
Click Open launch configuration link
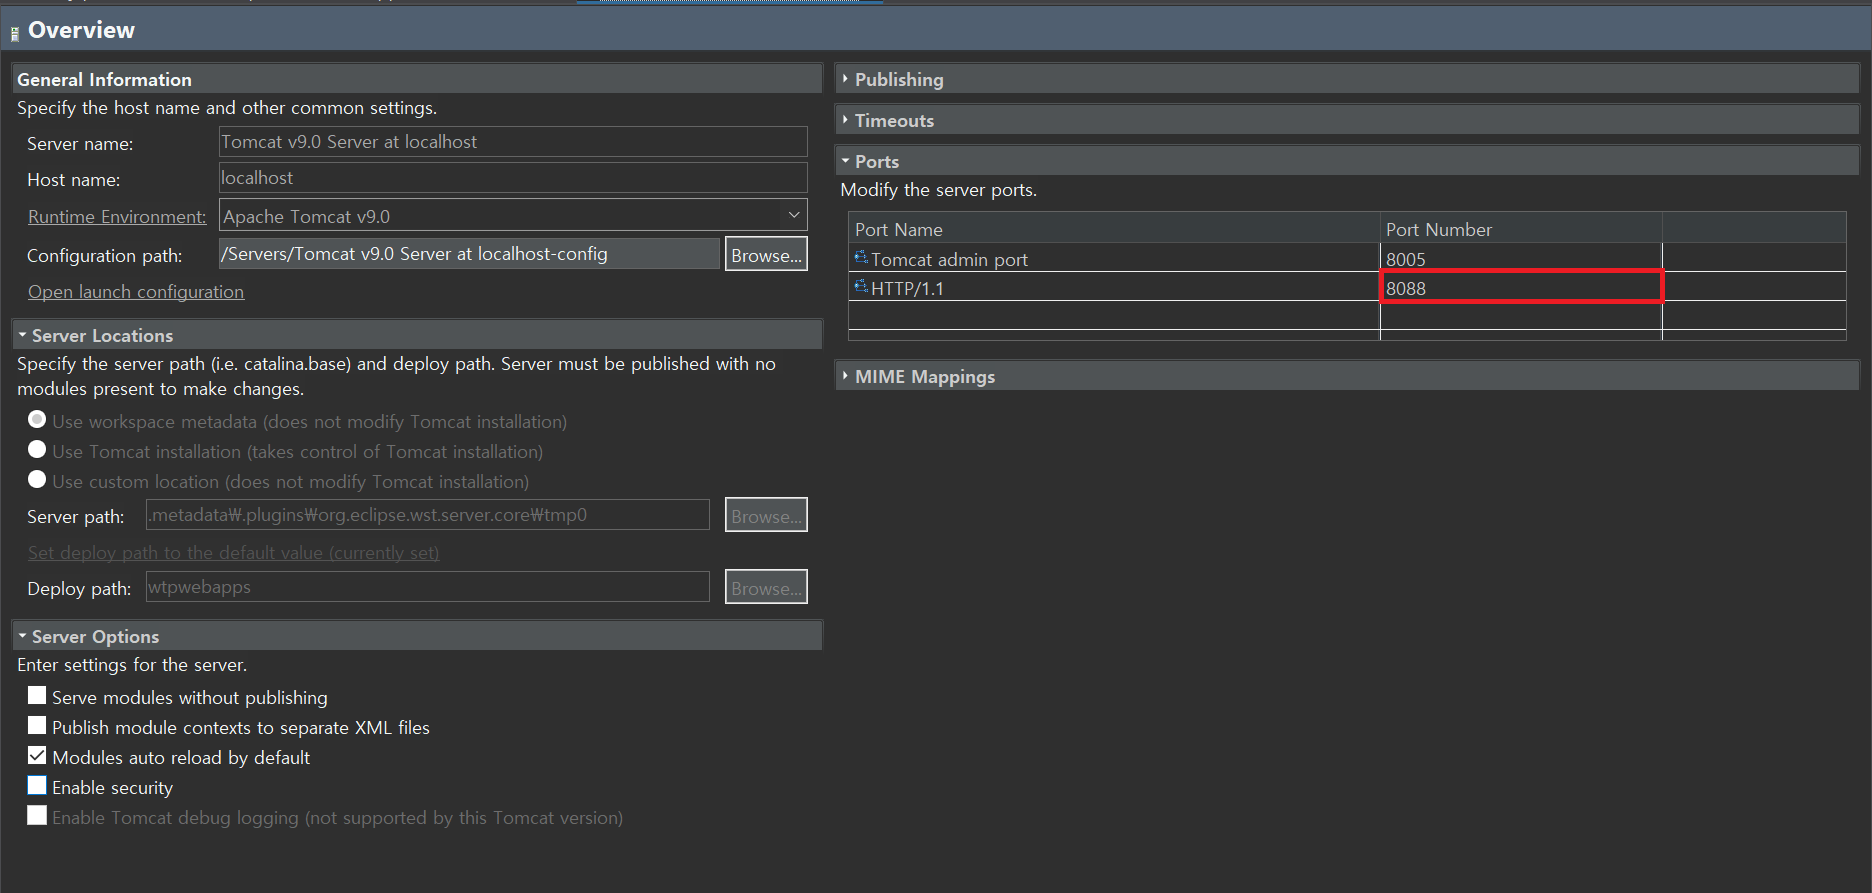point(136,292)
